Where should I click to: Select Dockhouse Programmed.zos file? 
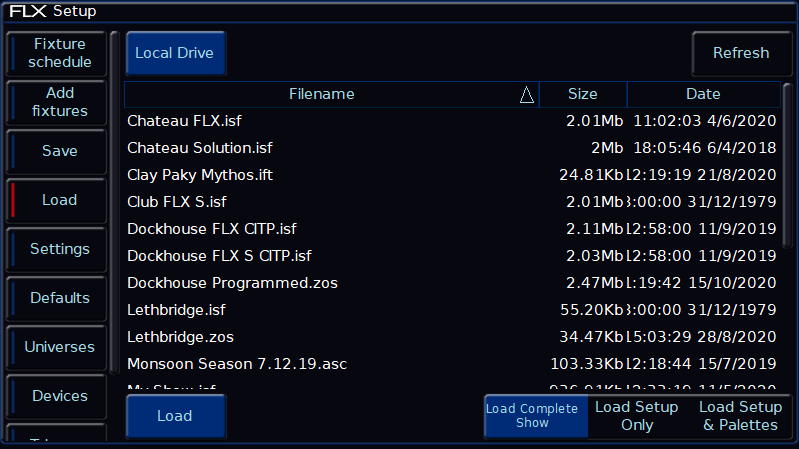point(451,283)
